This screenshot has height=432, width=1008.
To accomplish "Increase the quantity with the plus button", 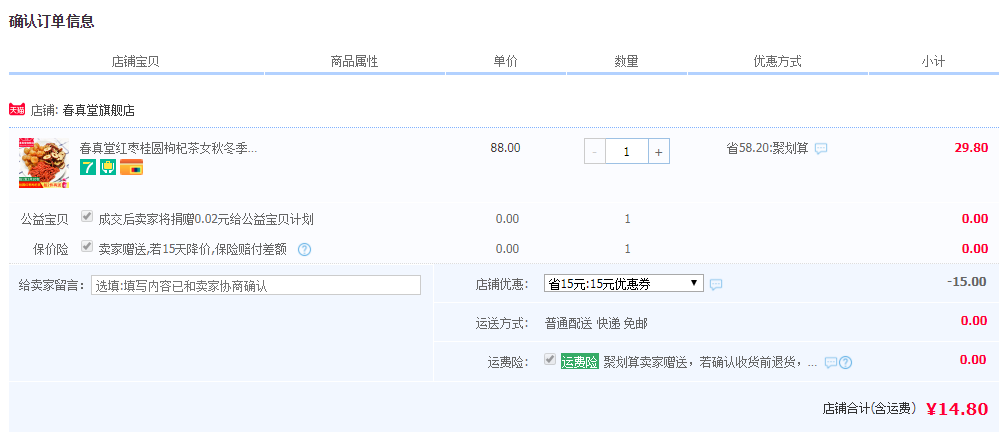I will pos(659,152).
